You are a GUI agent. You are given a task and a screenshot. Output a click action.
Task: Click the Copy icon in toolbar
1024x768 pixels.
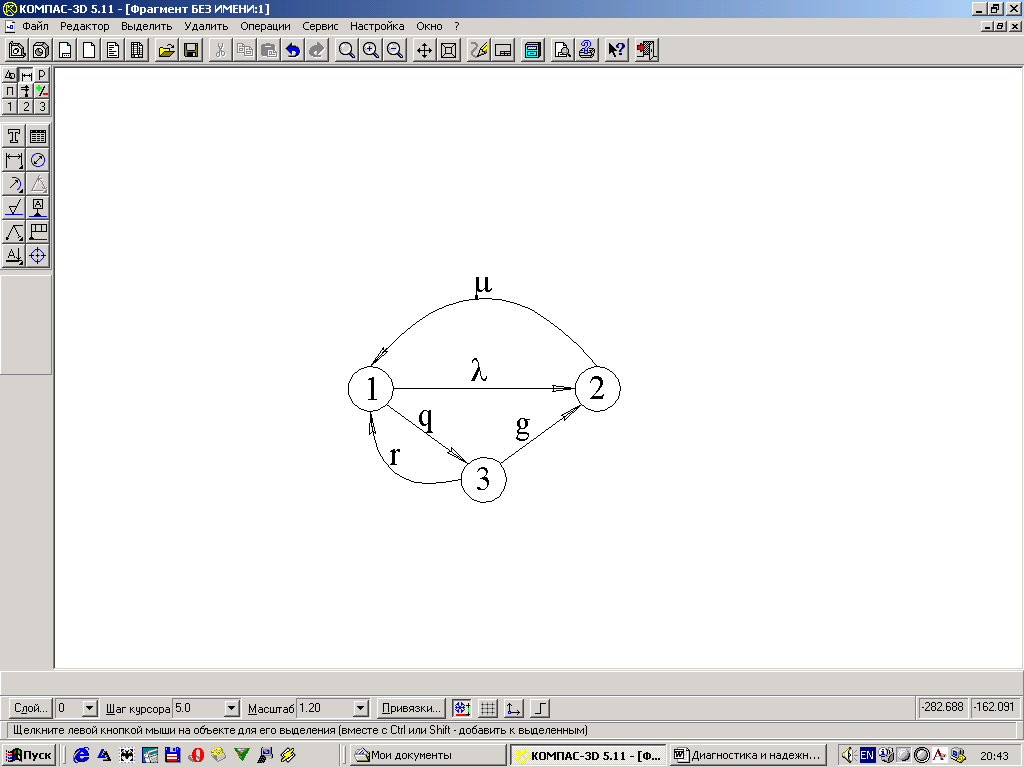(245, 50)
